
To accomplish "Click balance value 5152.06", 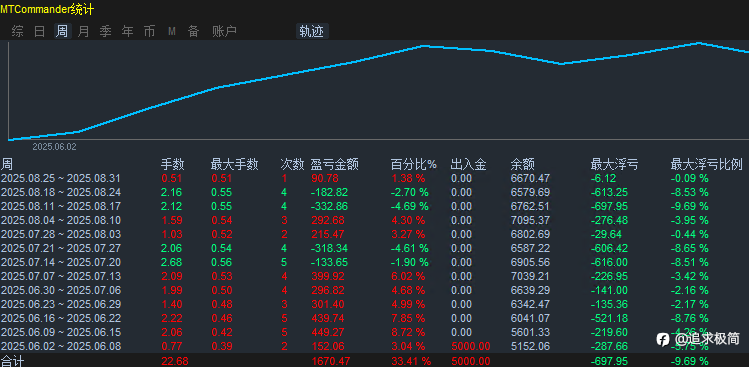I will point(530,346).
